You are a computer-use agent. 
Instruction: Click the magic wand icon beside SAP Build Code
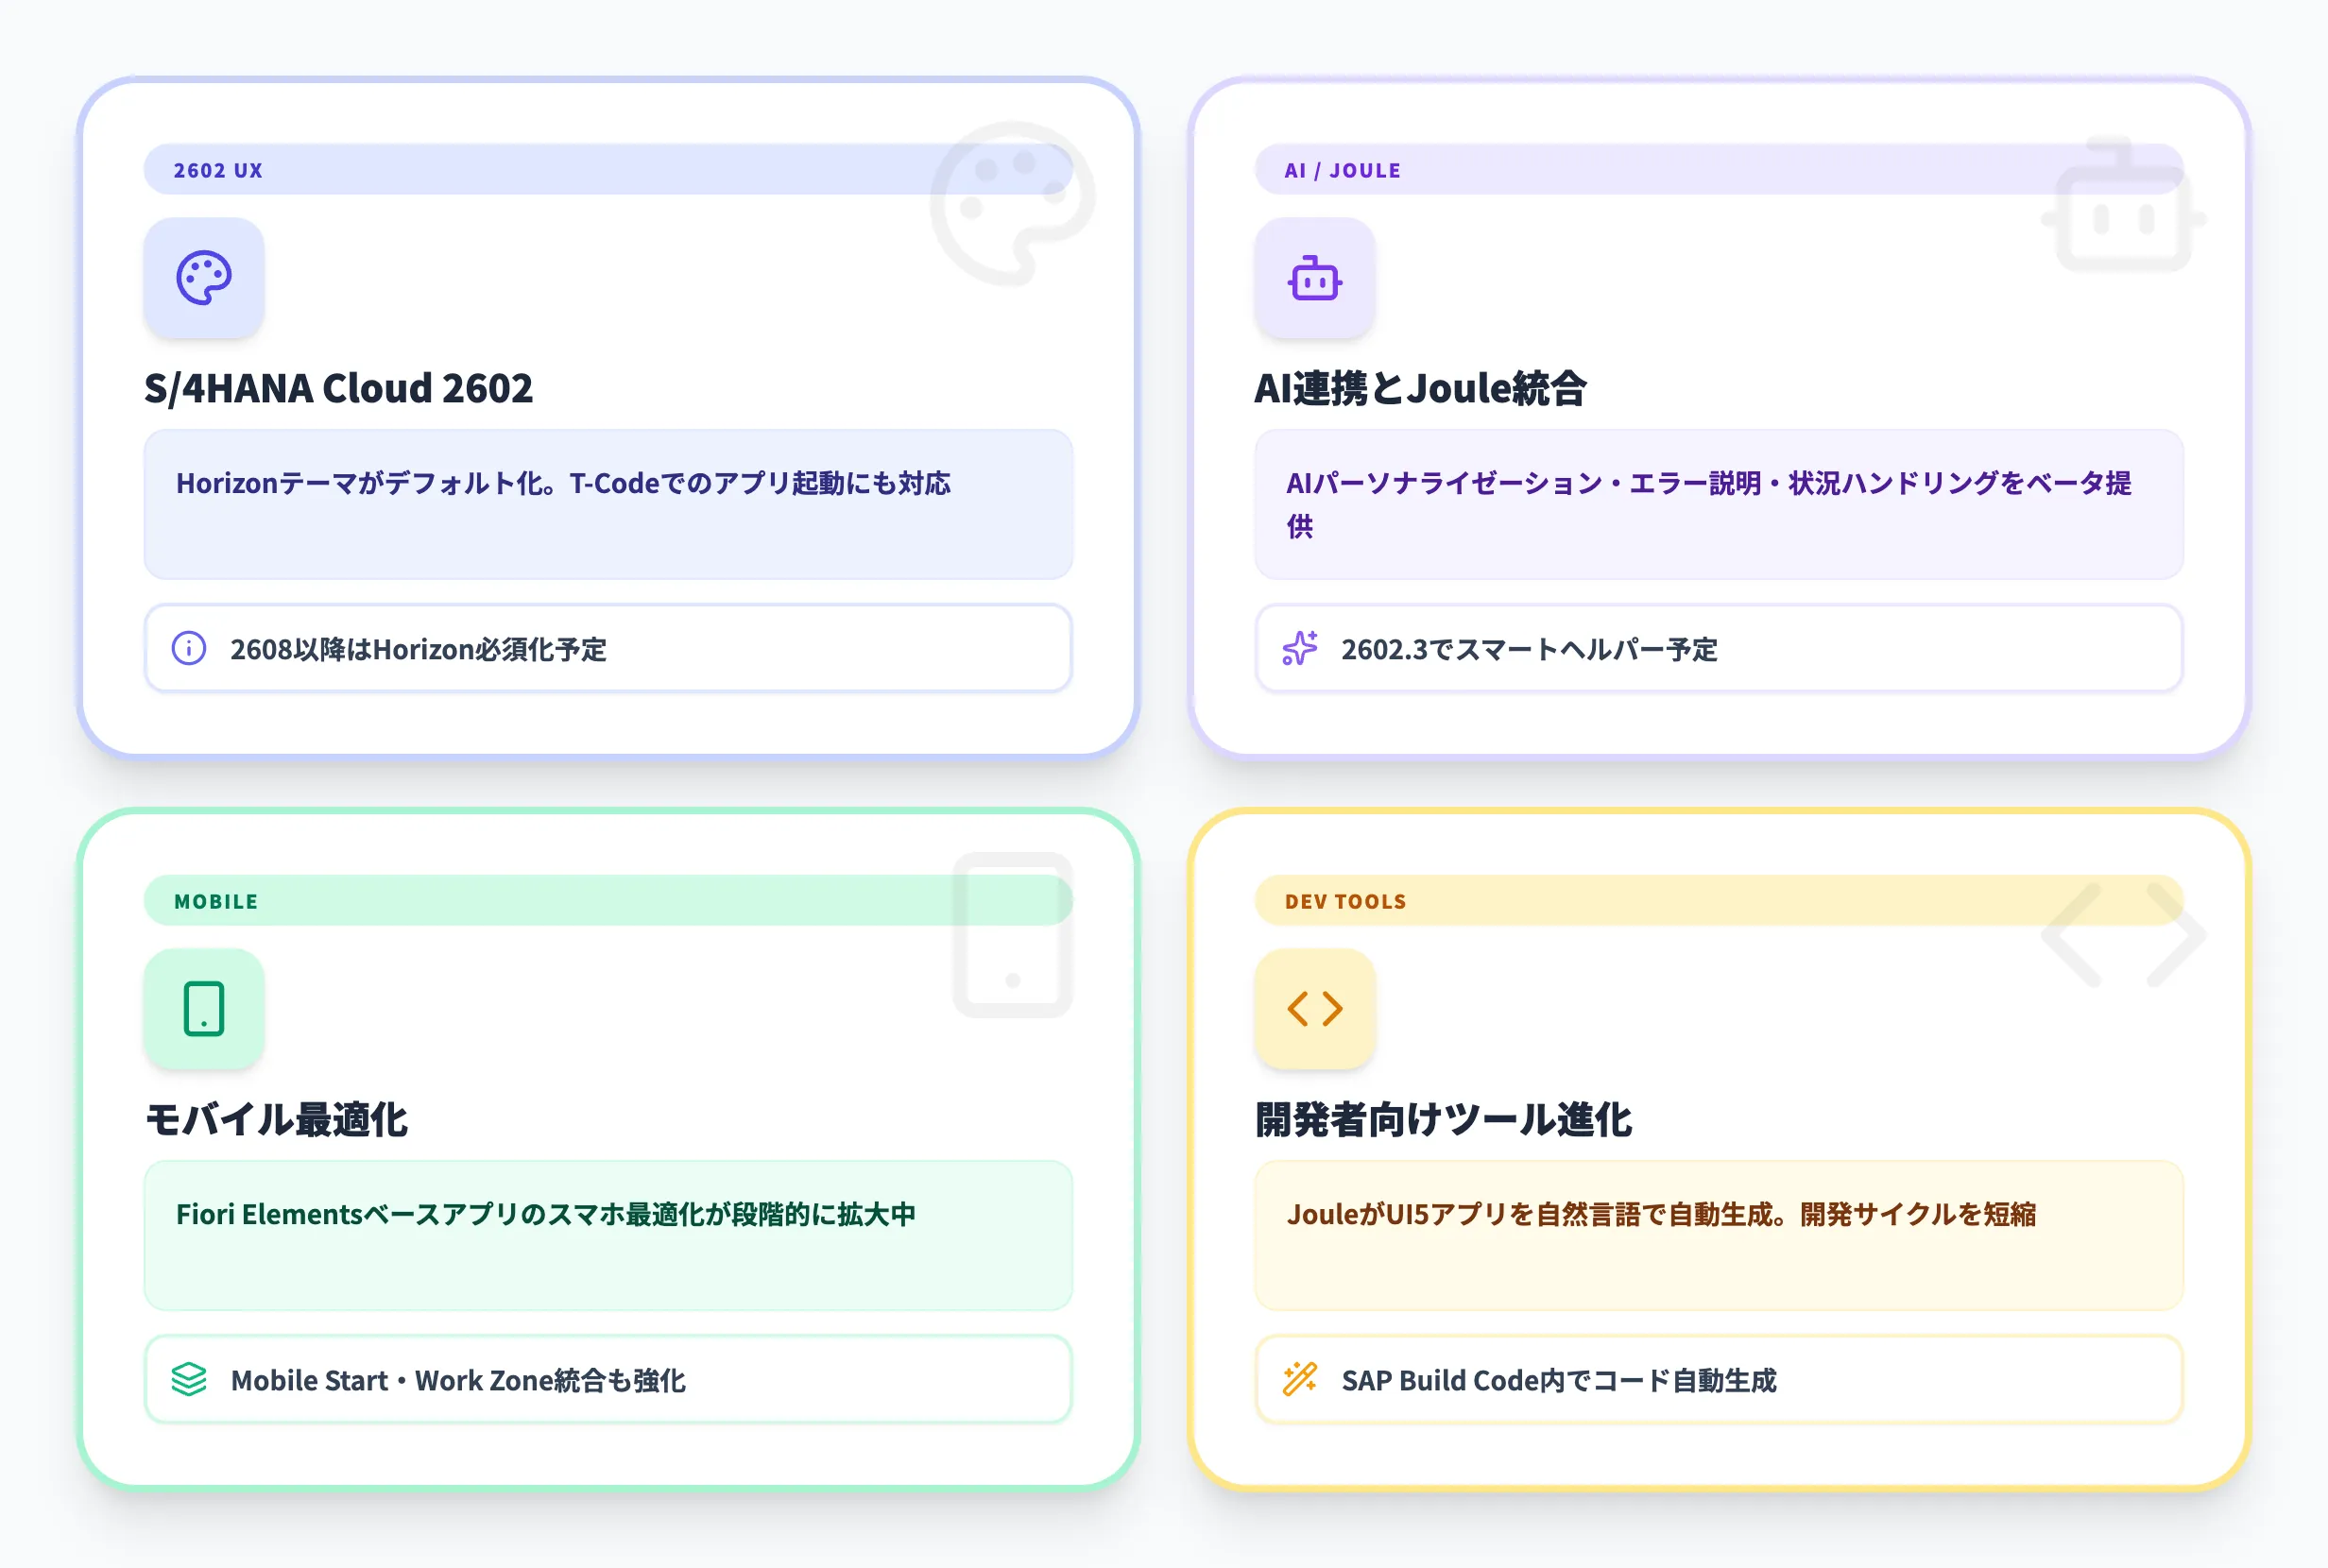(1299, 1380)
